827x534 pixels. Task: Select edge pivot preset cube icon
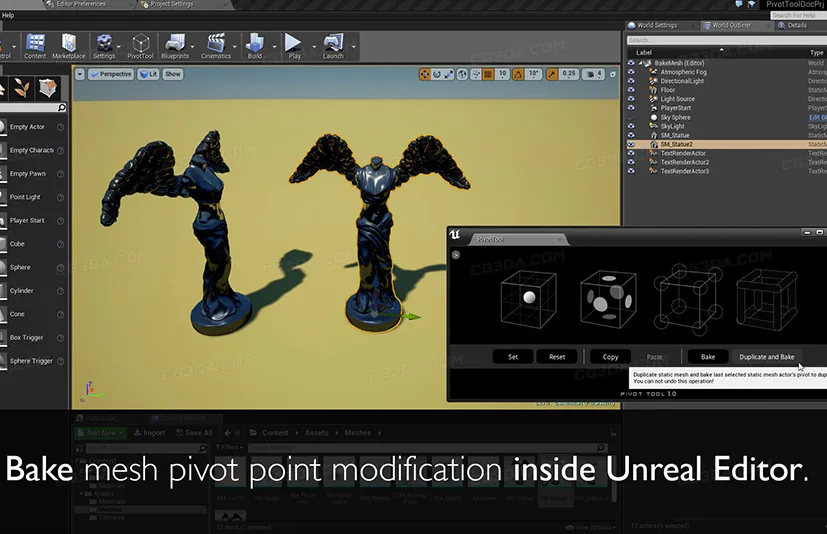[766, 299]
